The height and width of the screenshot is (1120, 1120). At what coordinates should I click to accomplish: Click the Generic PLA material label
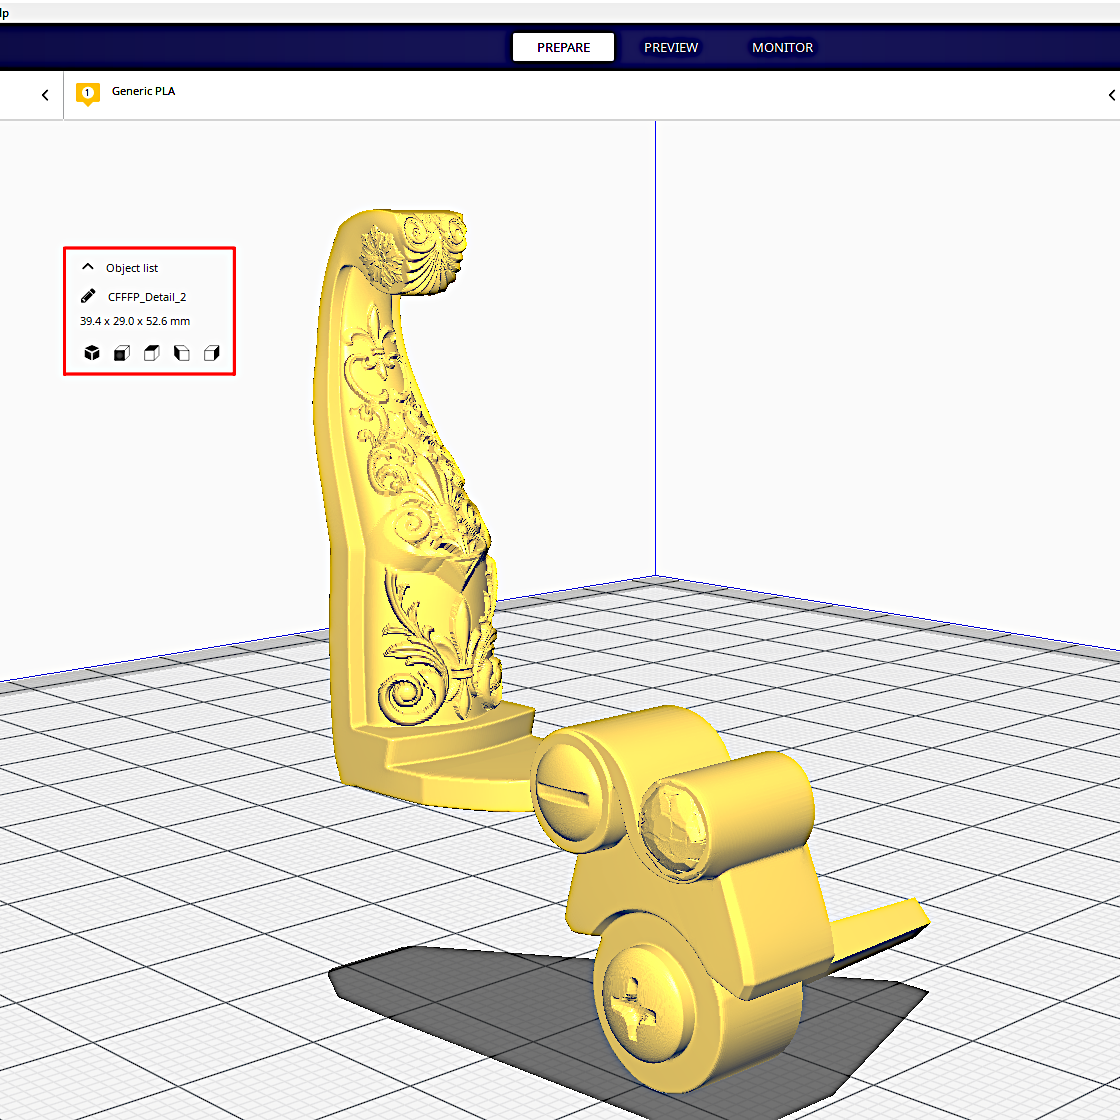click(x=143, y=90)
